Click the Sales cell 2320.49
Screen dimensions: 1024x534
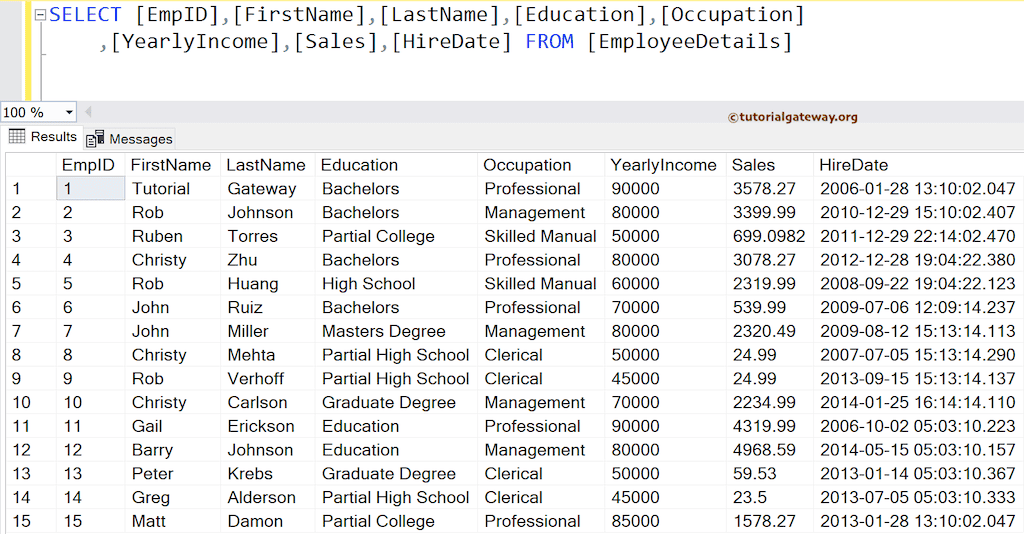coord(770,331)
